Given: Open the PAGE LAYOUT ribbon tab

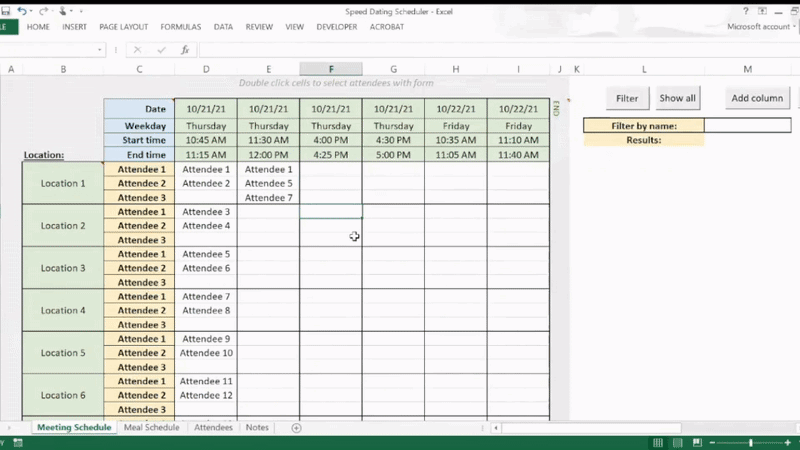Looking at the screenshot, I should click(123, 27).
